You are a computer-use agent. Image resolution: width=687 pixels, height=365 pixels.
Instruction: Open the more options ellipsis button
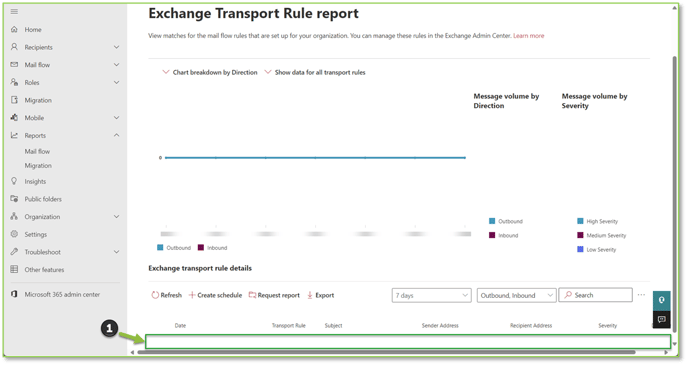[641, 295]
